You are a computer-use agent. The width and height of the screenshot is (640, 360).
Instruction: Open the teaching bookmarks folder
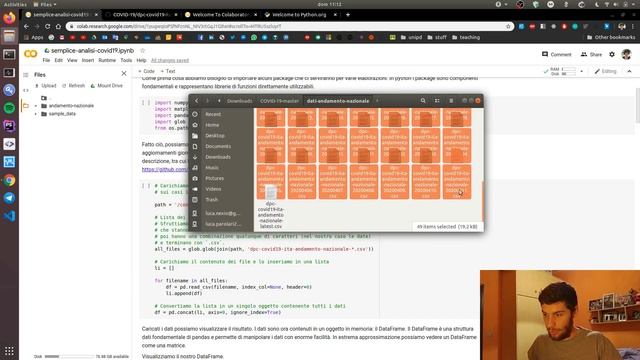tap(466, 37)
